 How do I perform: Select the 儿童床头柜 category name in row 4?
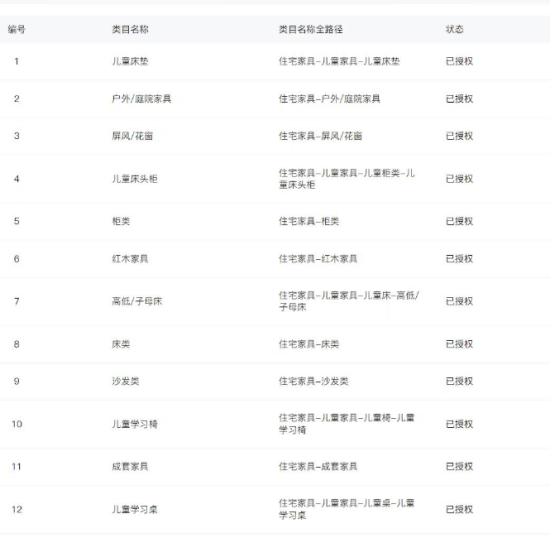coord(135,179)
